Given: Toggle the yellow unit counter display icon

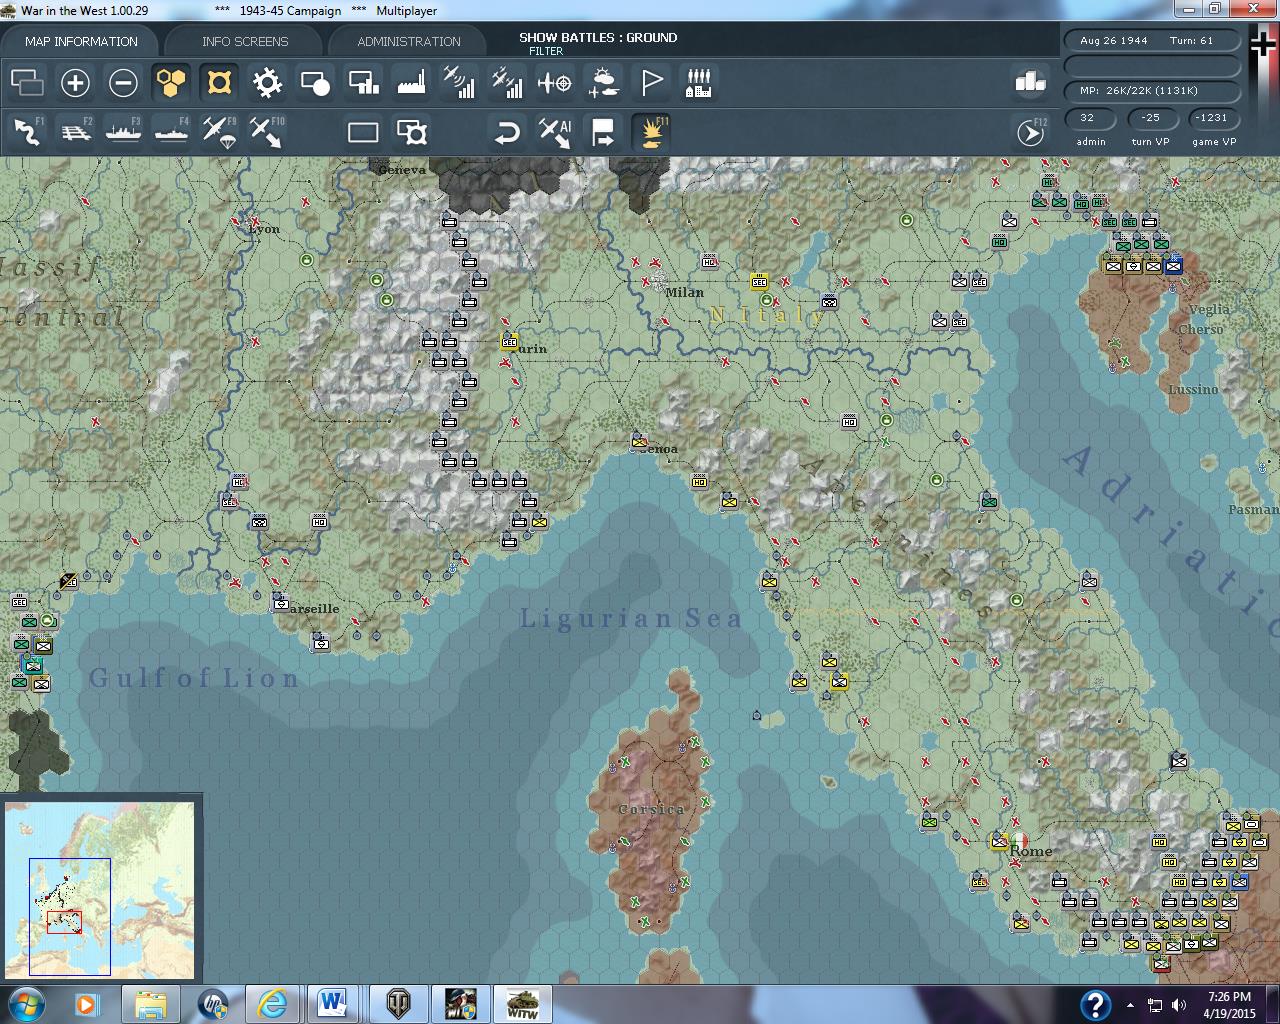Looking at the screenshot, I should (219, 83).
